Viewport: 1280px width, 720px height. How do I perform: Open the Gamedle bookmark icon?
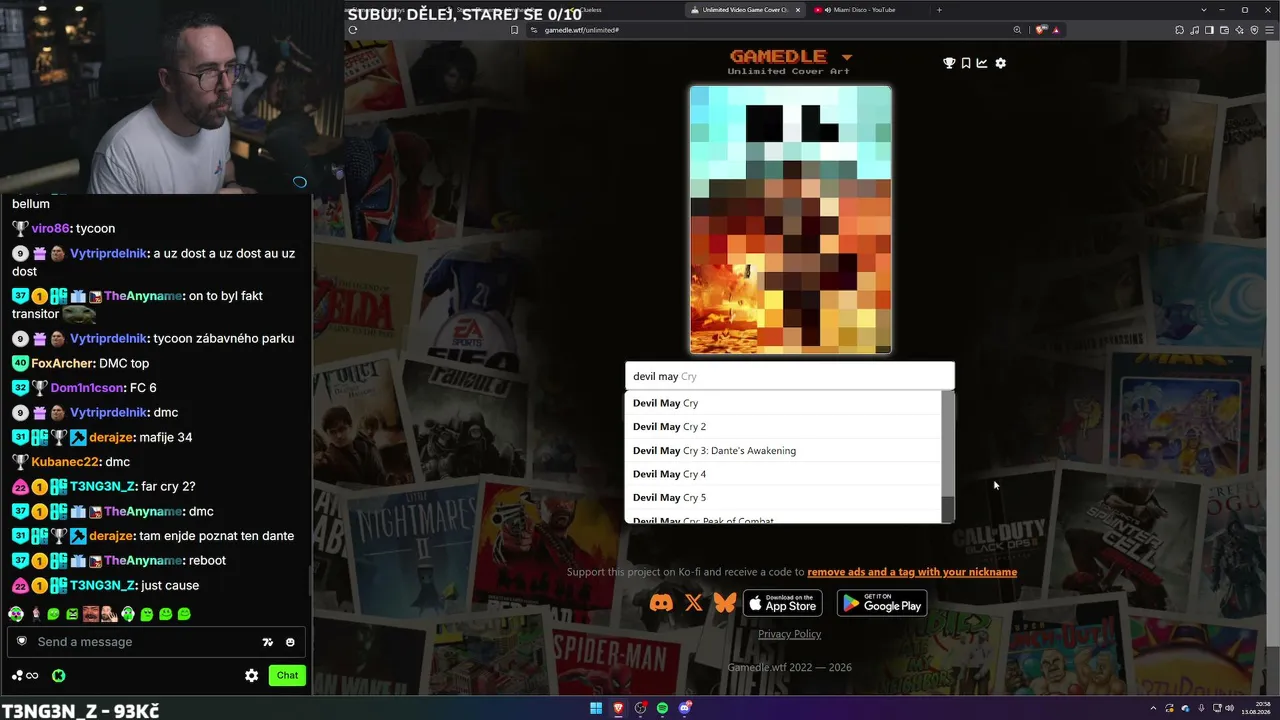[x=966, y=63]
